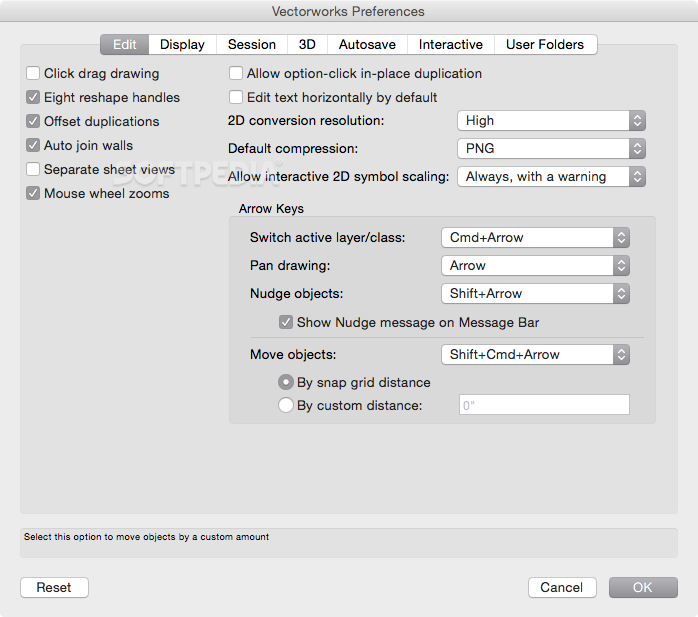The image size is (698, 617).
Task: Toggle Mouse wheel zooms checkbox
Action: click(33, 193)
